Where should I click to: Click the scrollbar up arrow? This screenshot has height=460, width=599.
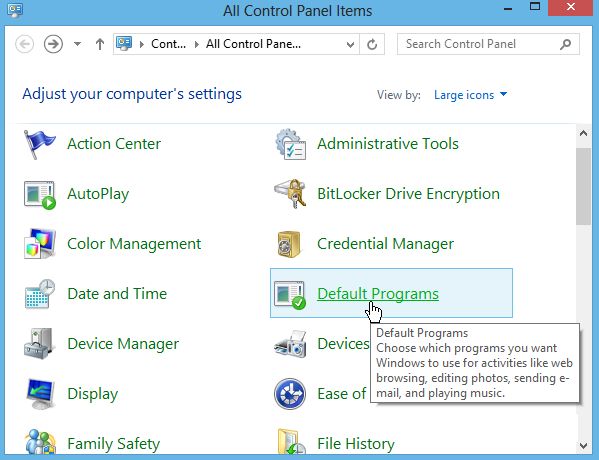point(583,133)
